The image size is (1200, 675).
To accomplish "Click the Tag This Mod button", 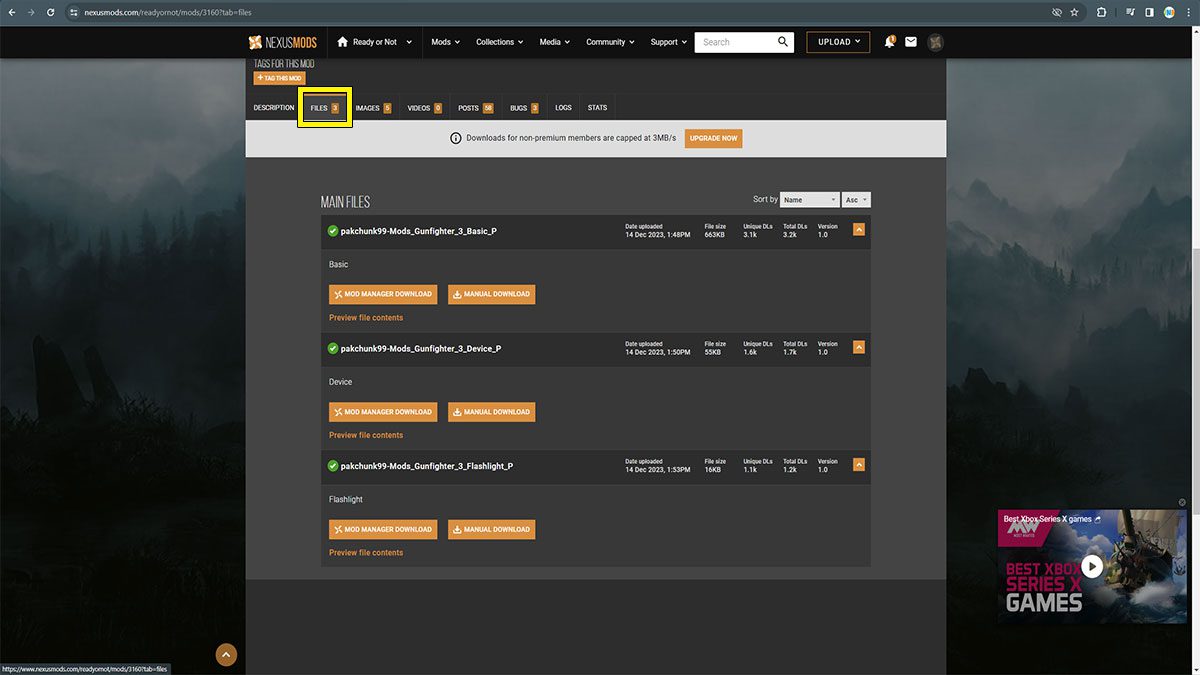I will pos(279,78).
